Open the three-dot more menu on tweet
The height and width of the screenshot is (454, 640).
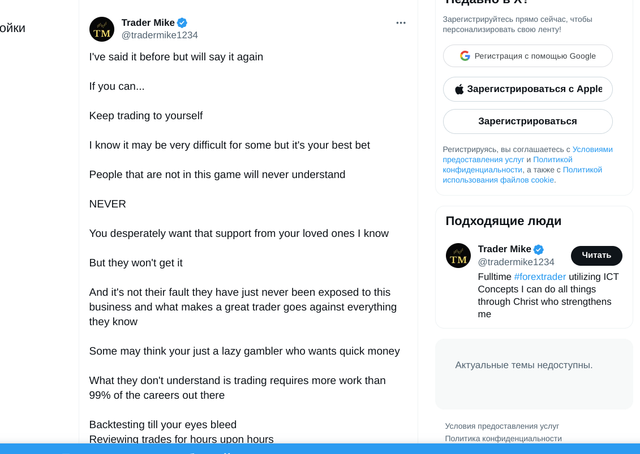[401, 23]
